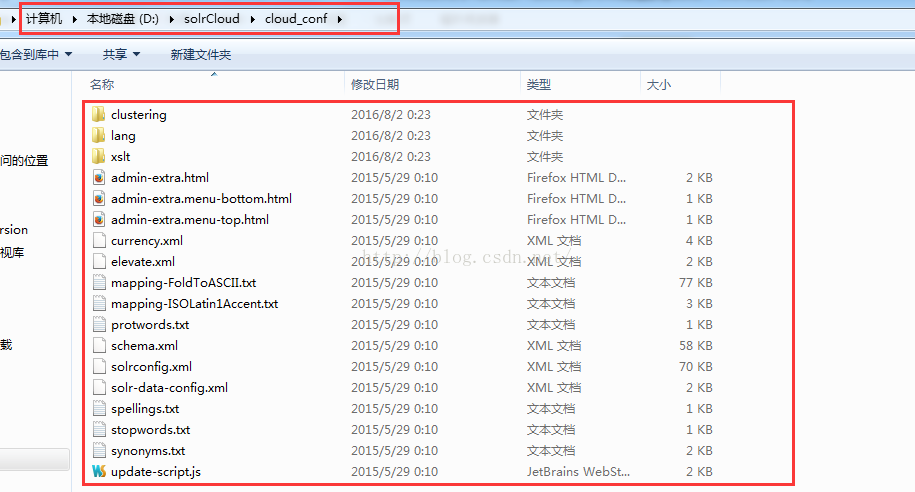Click the spellings.txt file icon
Viewport: 915px width, 492px height.
99,409
